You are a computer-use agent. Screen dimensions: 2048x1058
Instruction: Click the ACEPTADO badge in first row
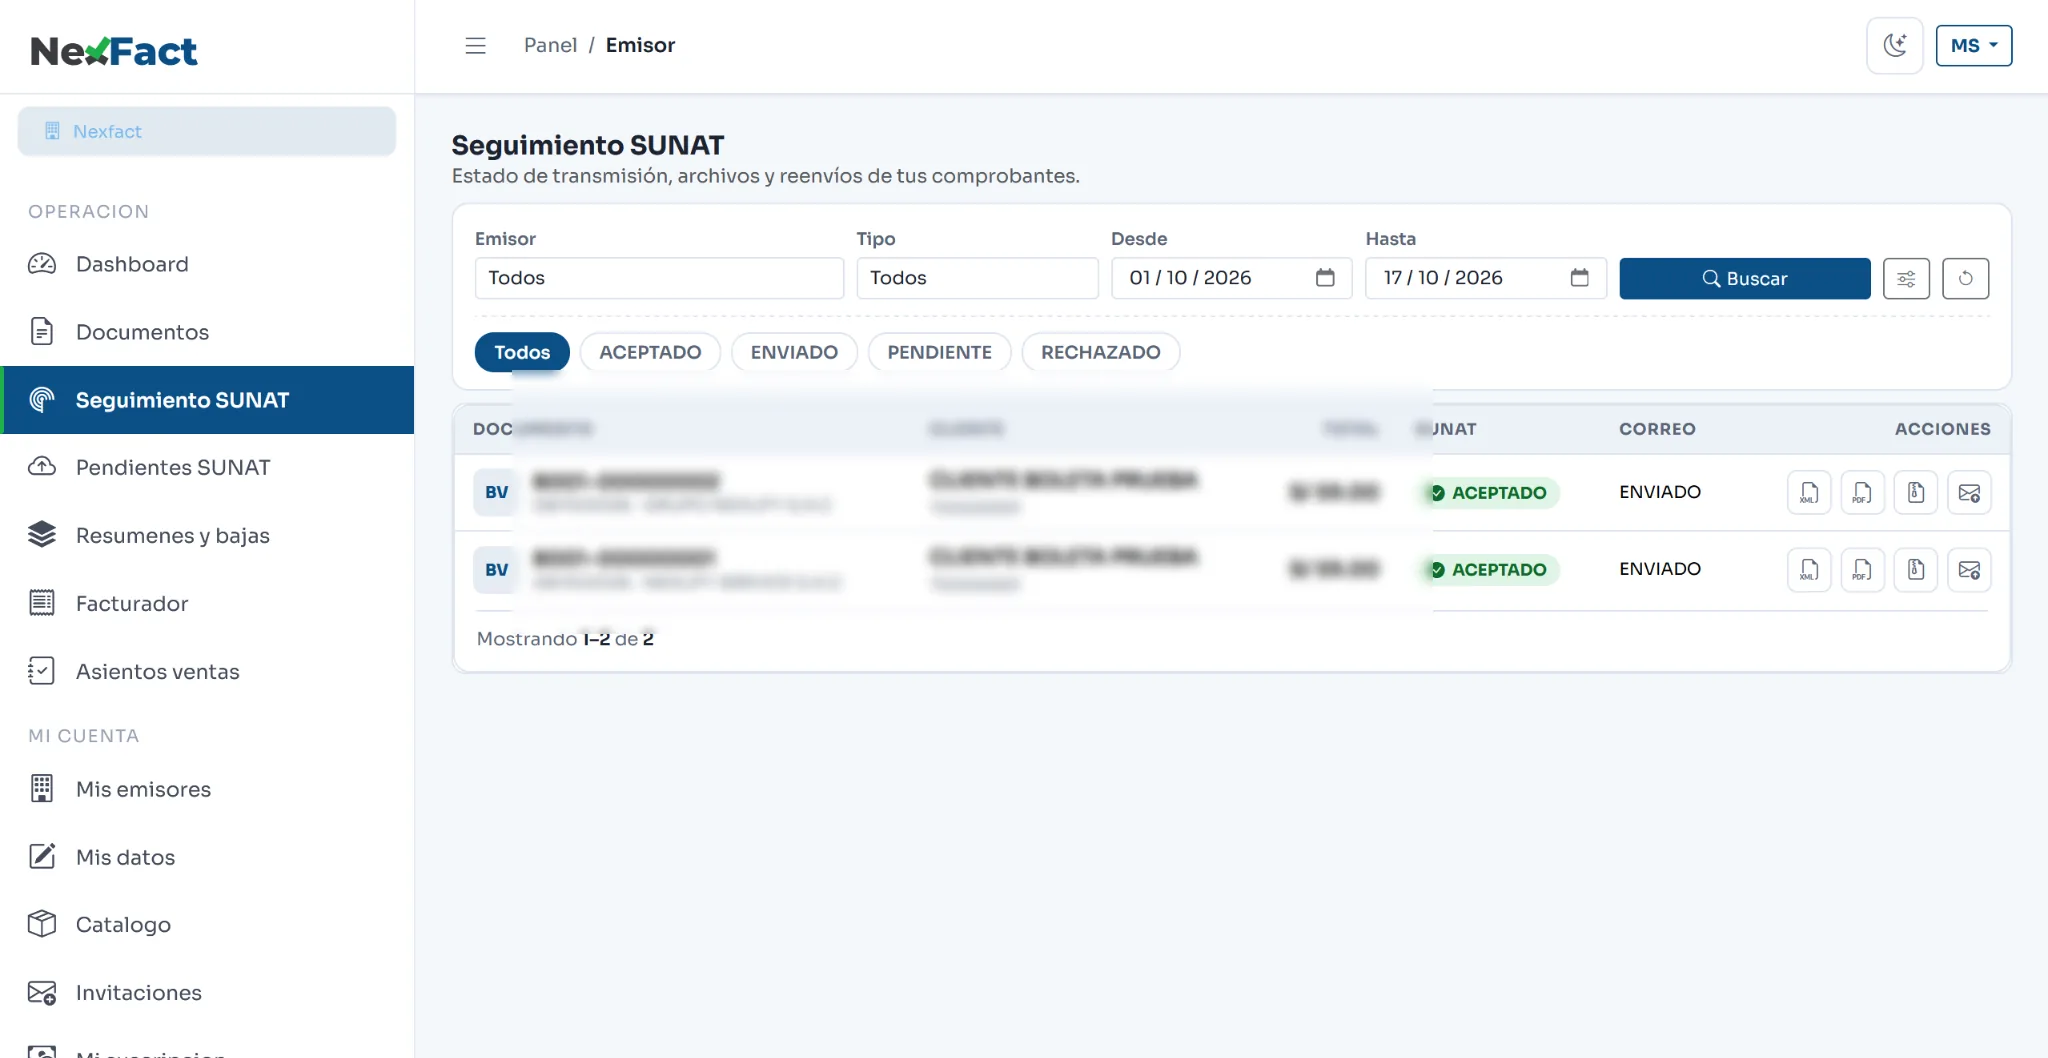(1488, 492)
